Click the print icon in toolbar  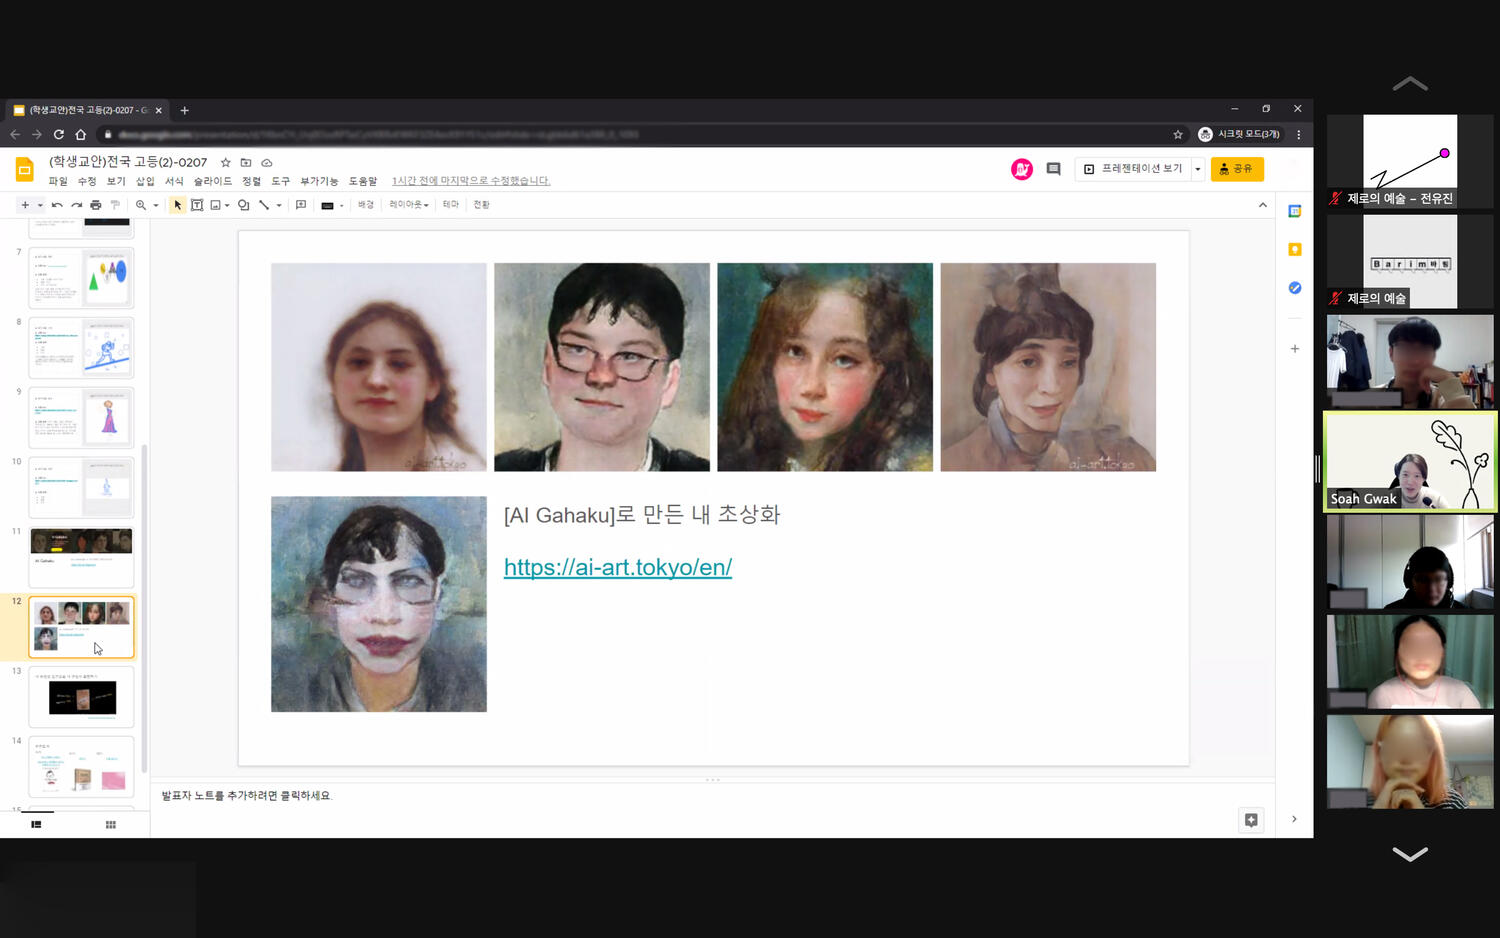(x=96, y=205)
